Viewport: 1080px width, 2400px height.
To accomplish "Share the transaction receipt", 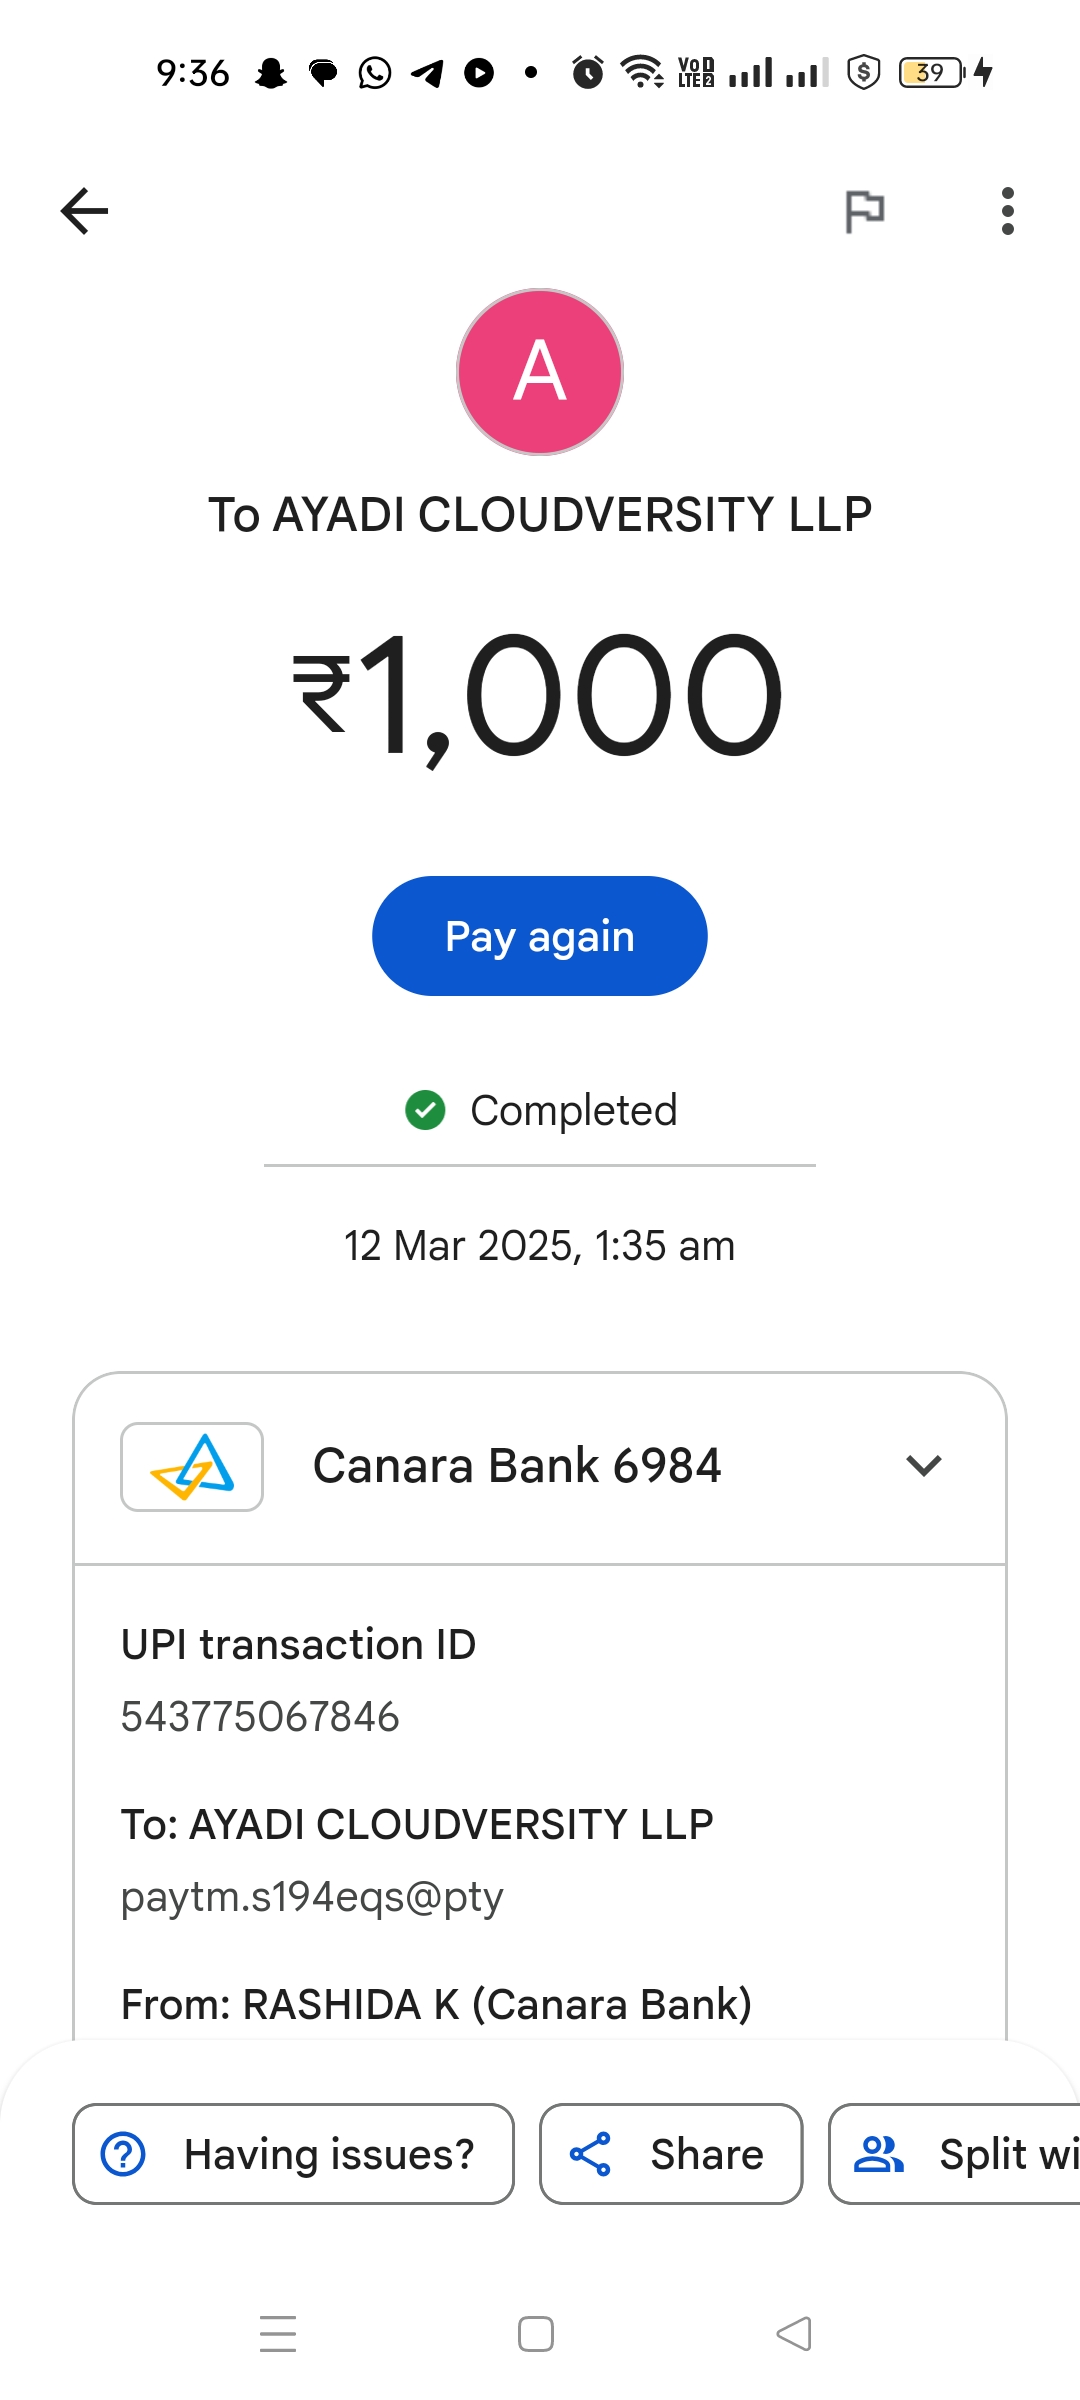I will [x=671, y=2154].
